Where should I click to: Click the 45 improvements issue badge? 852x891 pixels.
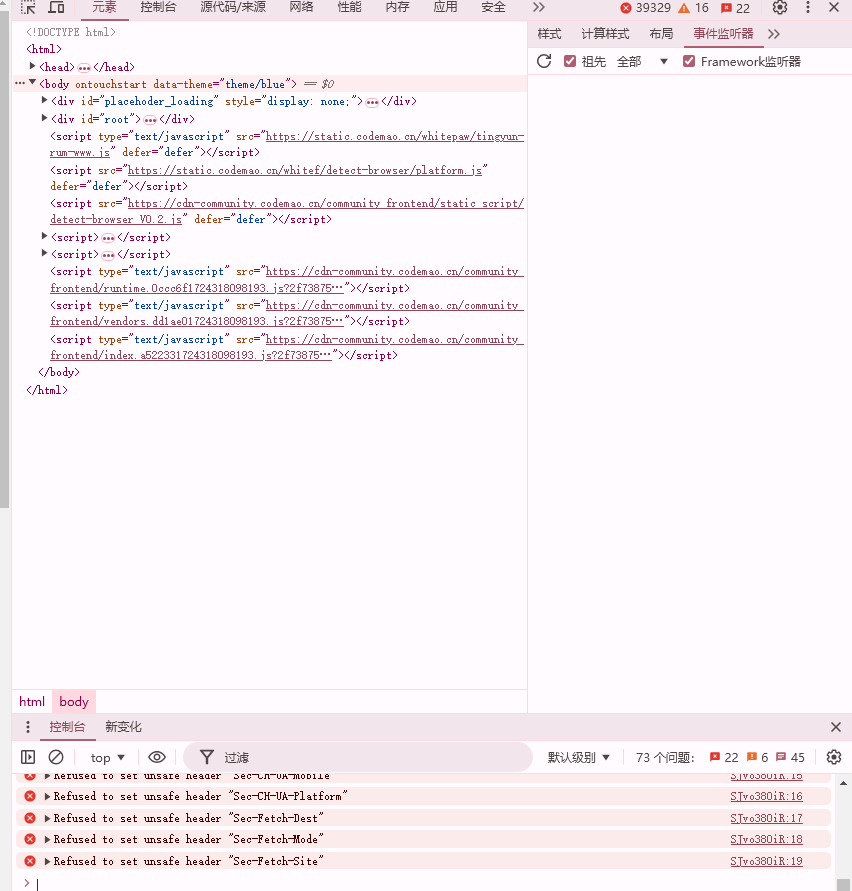791,757
